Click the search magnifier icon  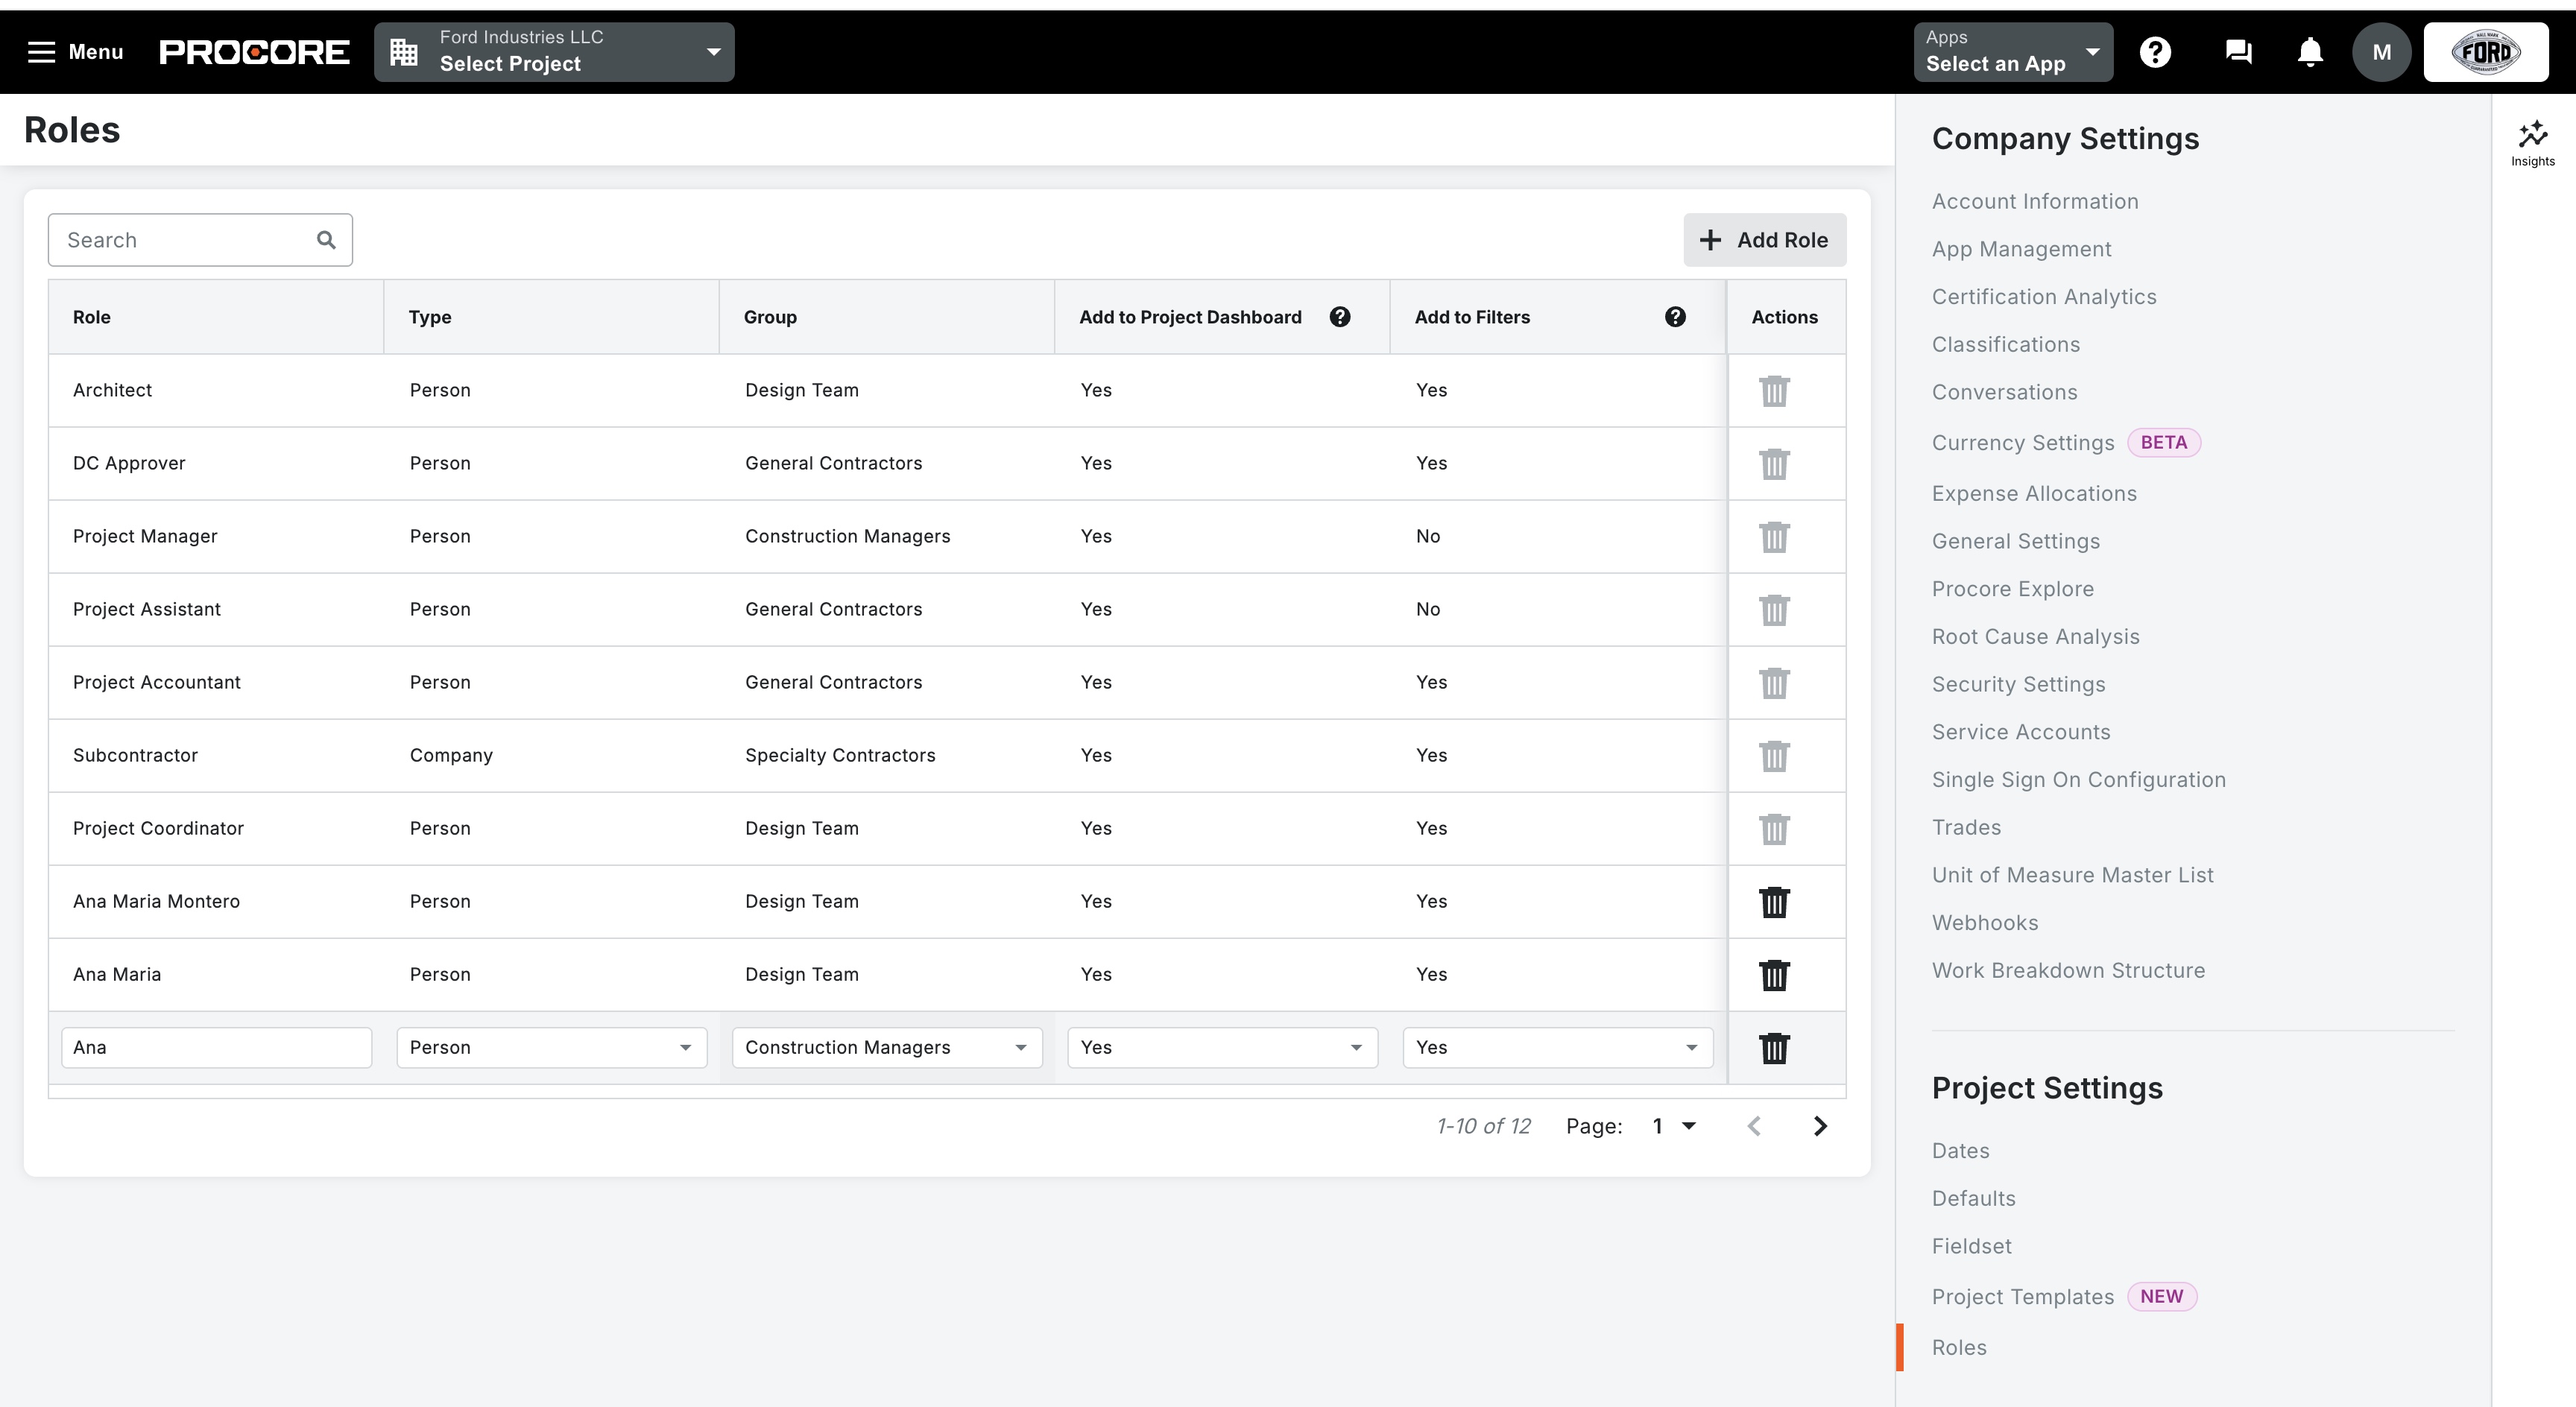[326, 240]
